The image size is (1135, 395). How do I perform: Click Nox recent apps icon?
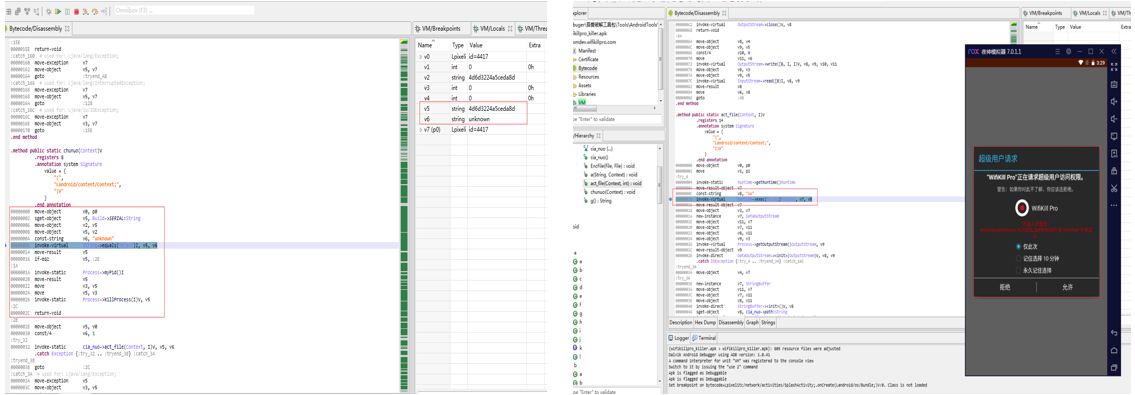1114,367
